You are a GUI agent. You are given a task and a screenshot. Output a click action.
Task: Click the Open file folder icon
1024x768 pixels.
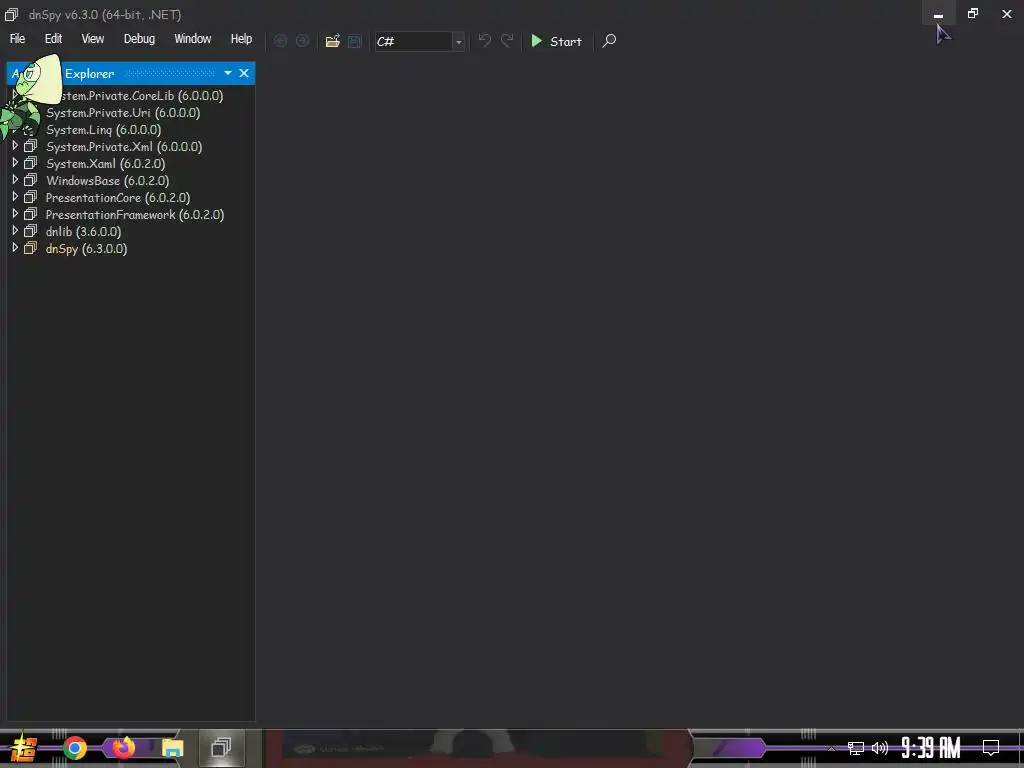(x=332, y=41)
